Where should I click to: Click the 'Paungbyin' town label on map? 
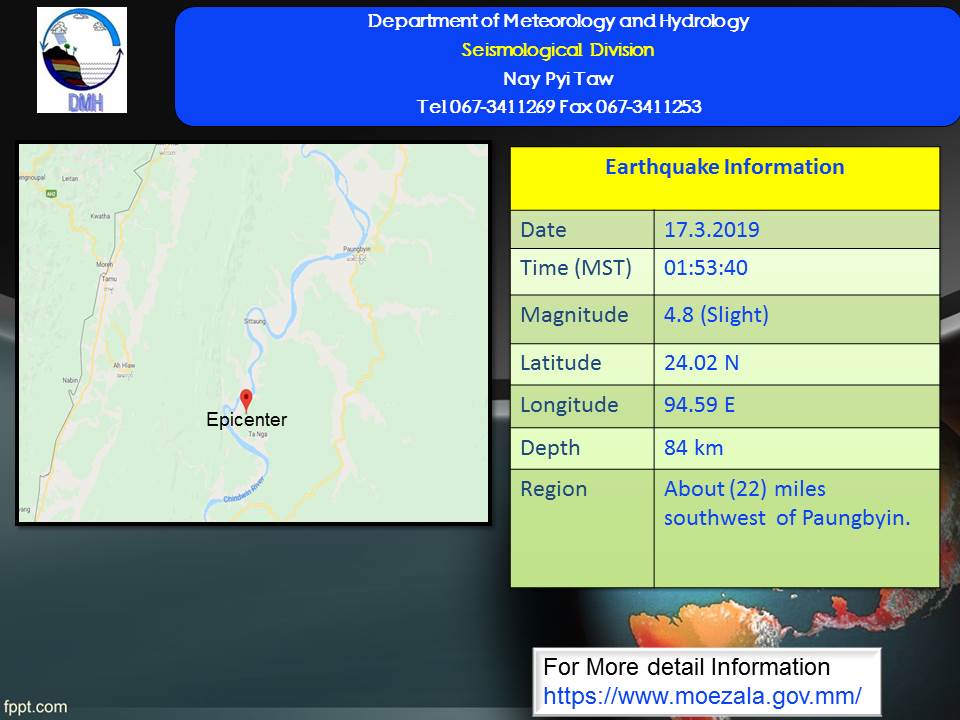(357, 249)
